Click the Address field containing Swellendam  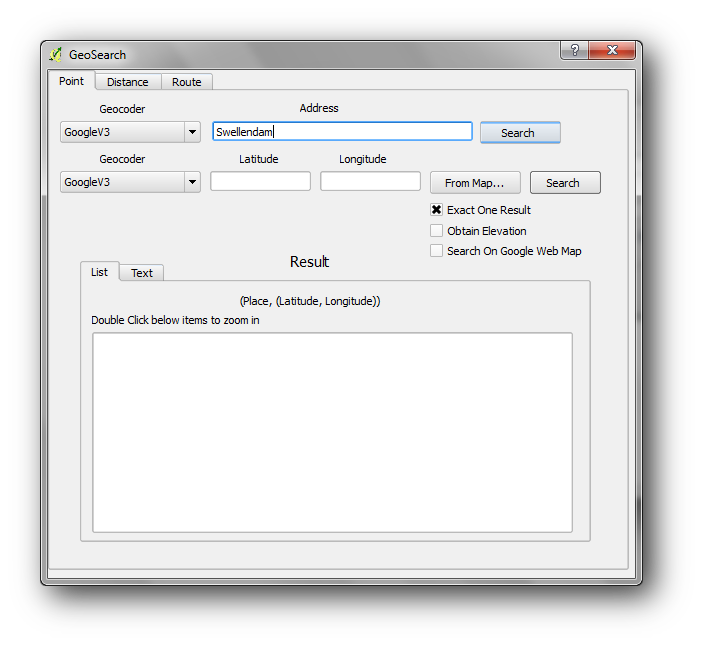tap(342, 131)
